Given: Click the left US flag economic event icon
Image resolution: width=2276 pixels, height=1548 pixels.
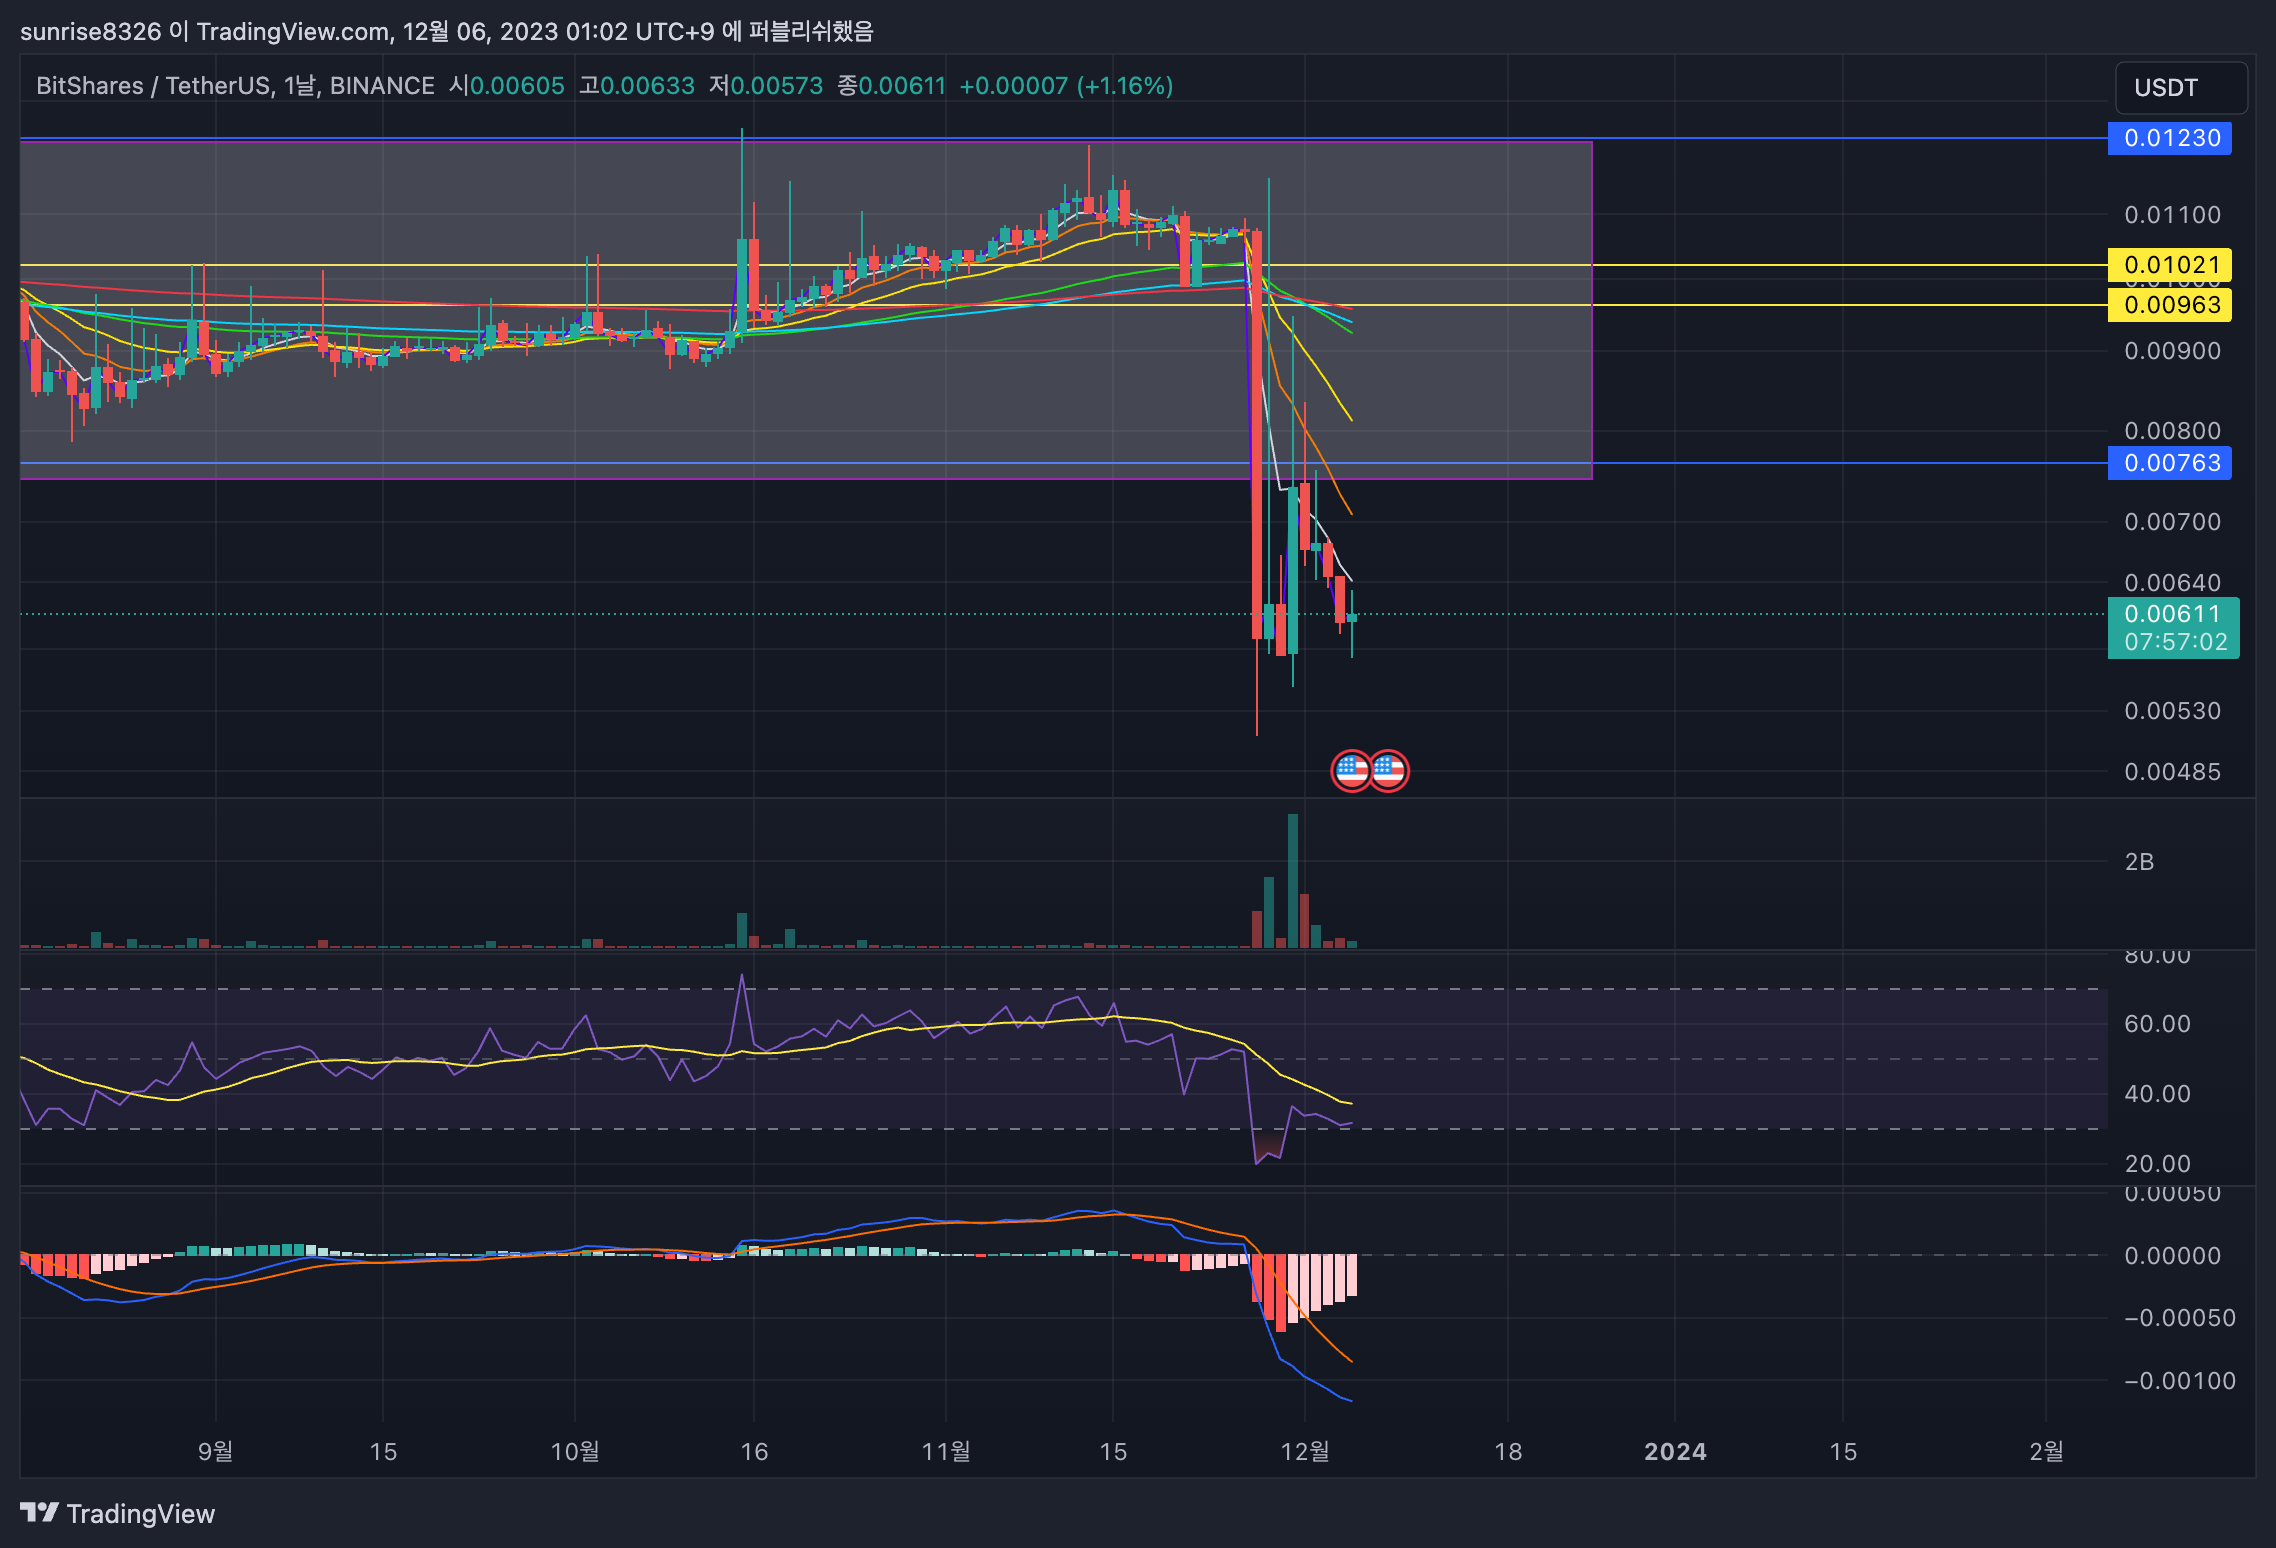Looking at the screenshot, I should click(x=1351, y=771).
